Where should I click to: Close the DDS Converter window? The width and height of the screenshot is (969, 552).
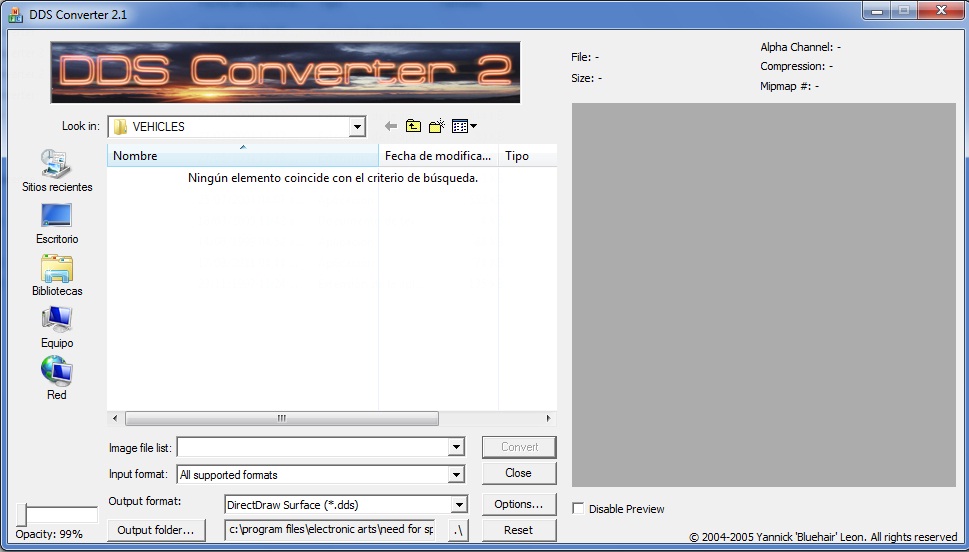pyautogui.click(x=941, y=11)
